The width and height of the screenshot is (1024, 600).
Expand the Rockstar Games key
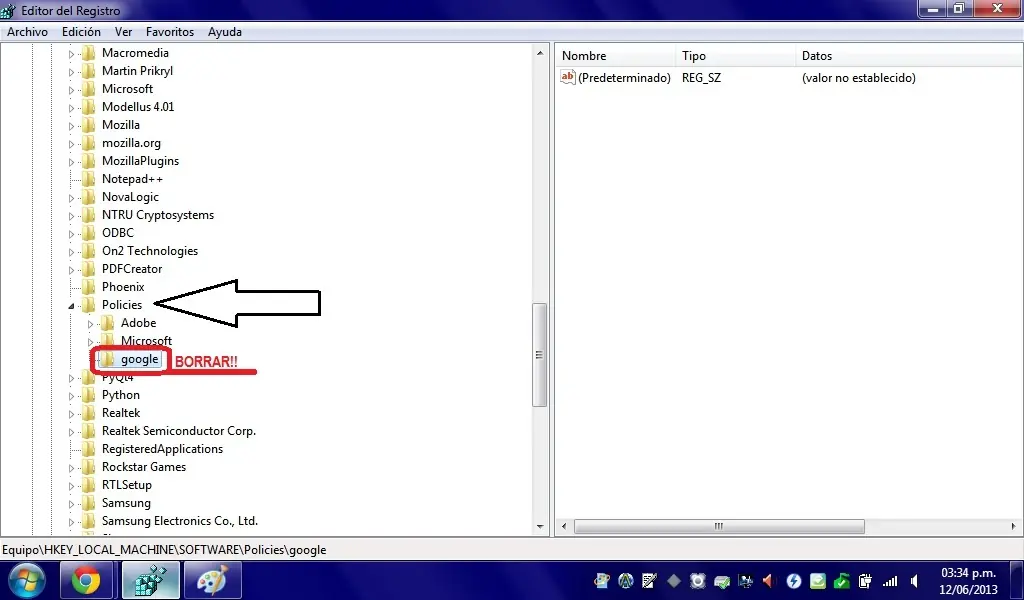click(71, 467)
